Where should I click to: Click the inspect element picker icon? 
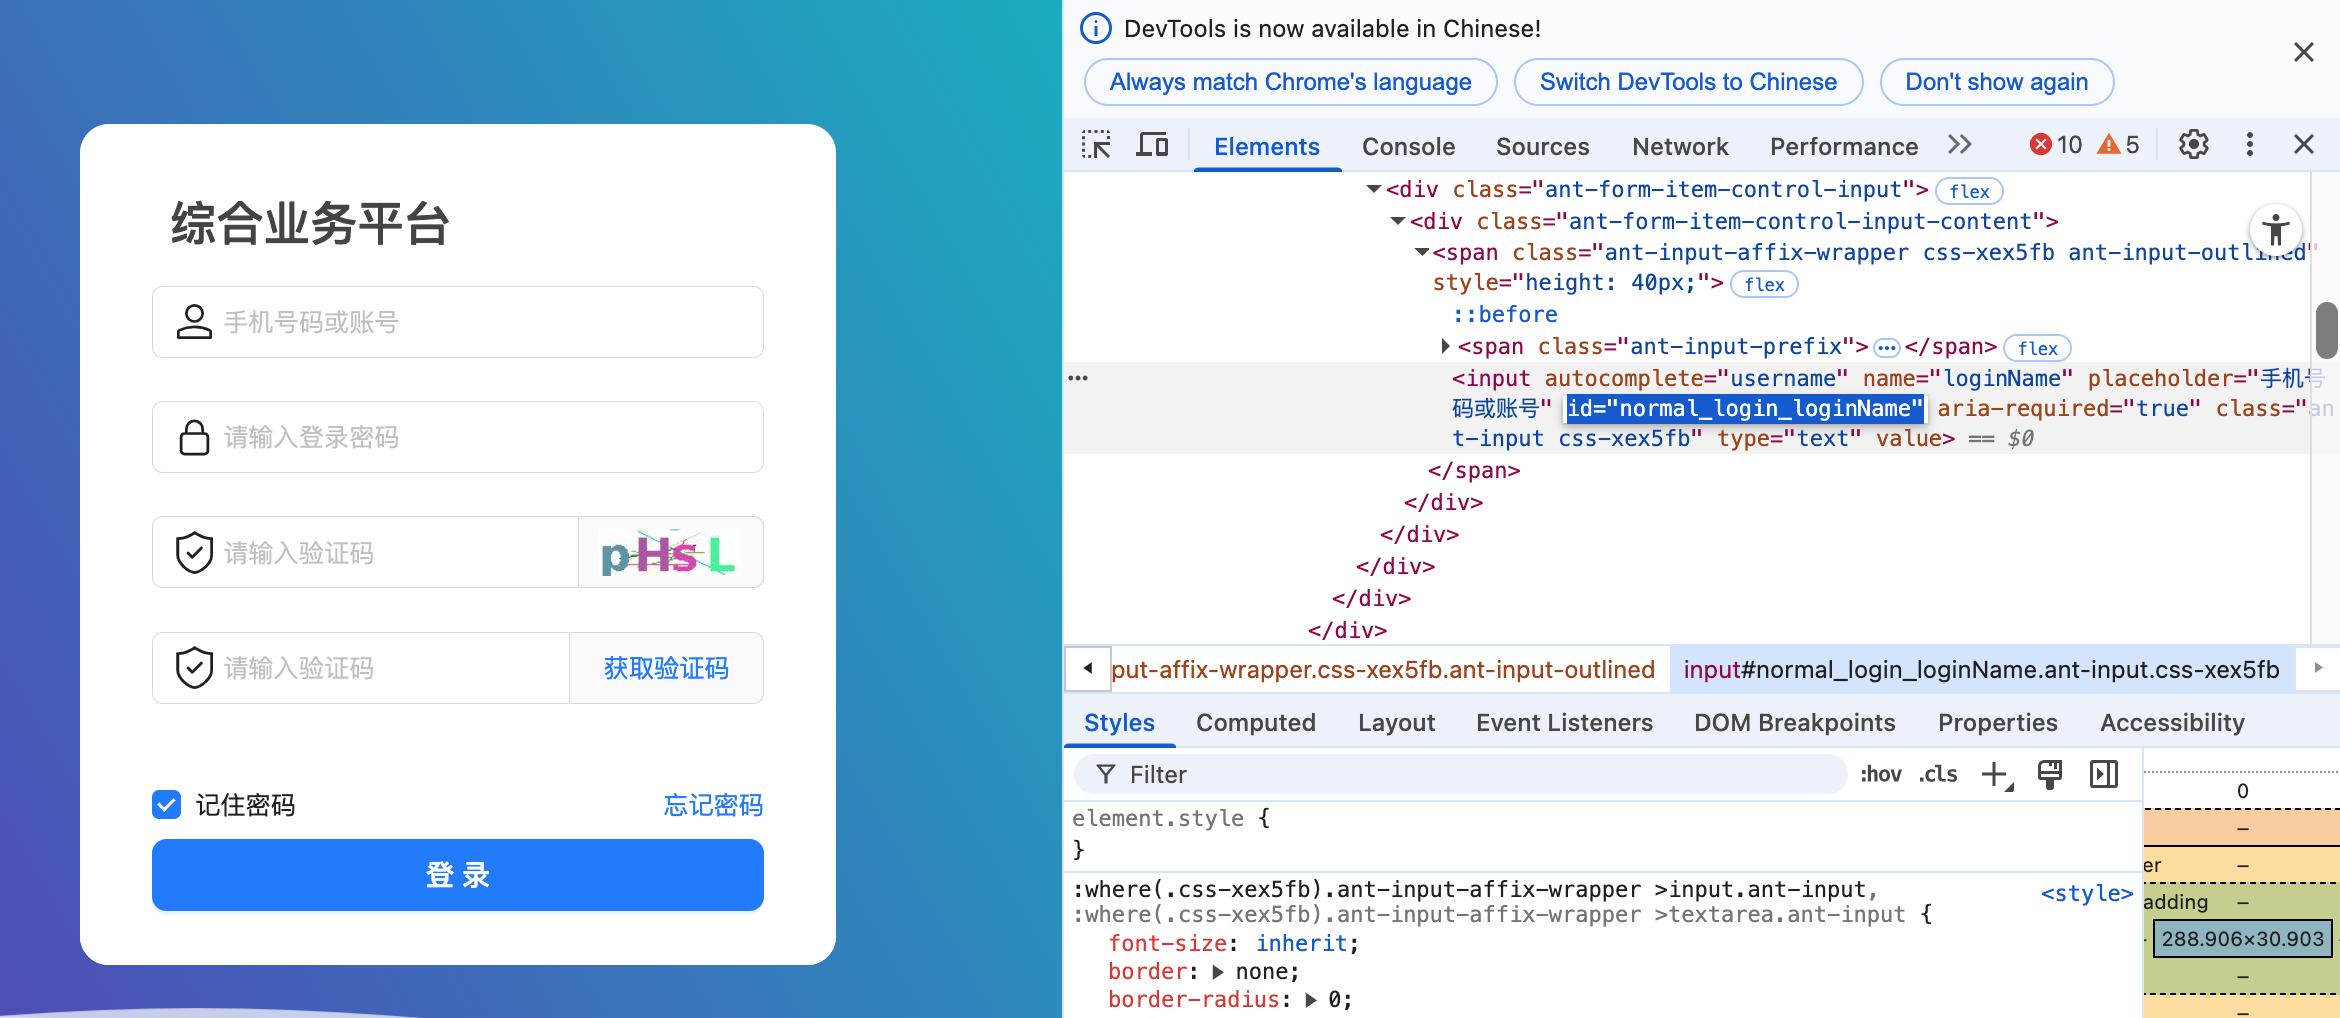(x=1096, y=145)
